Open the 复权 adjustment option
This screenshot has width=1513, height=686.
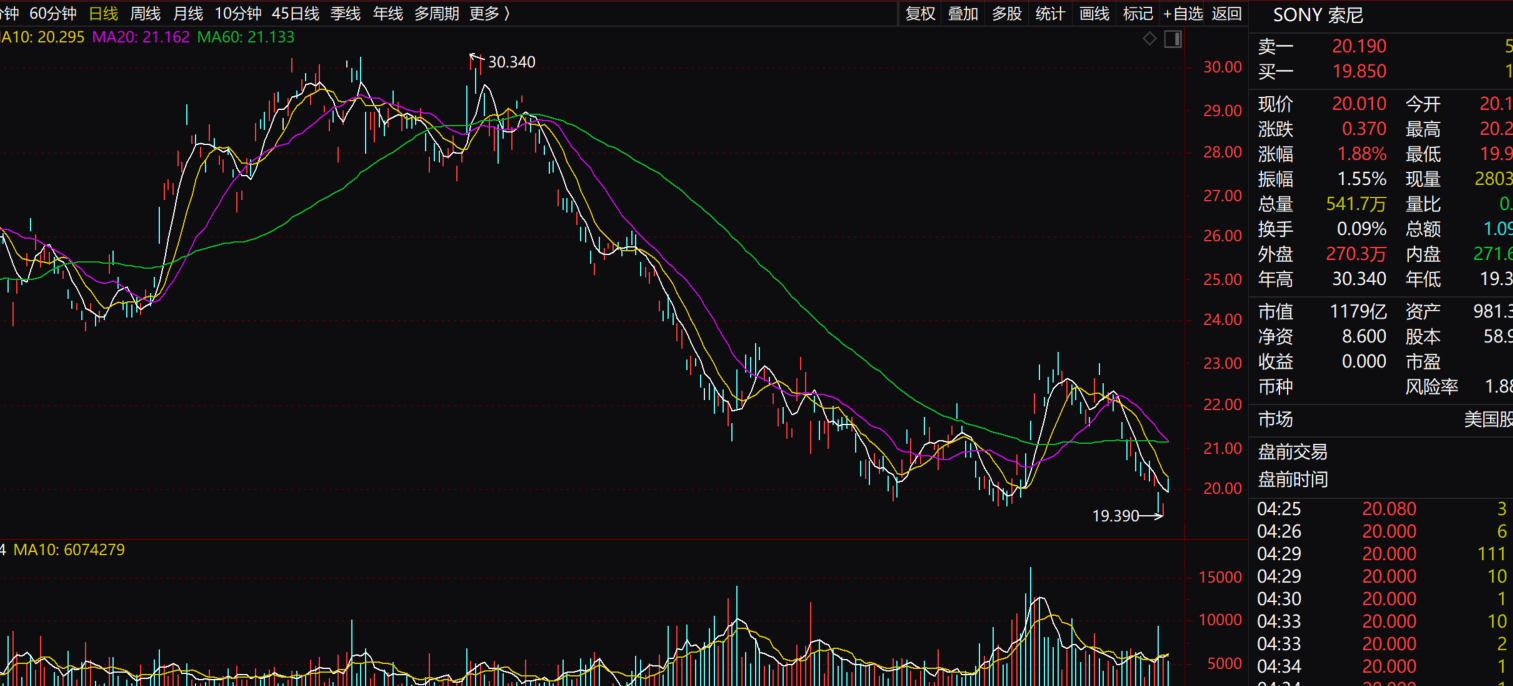pos(920,13)
